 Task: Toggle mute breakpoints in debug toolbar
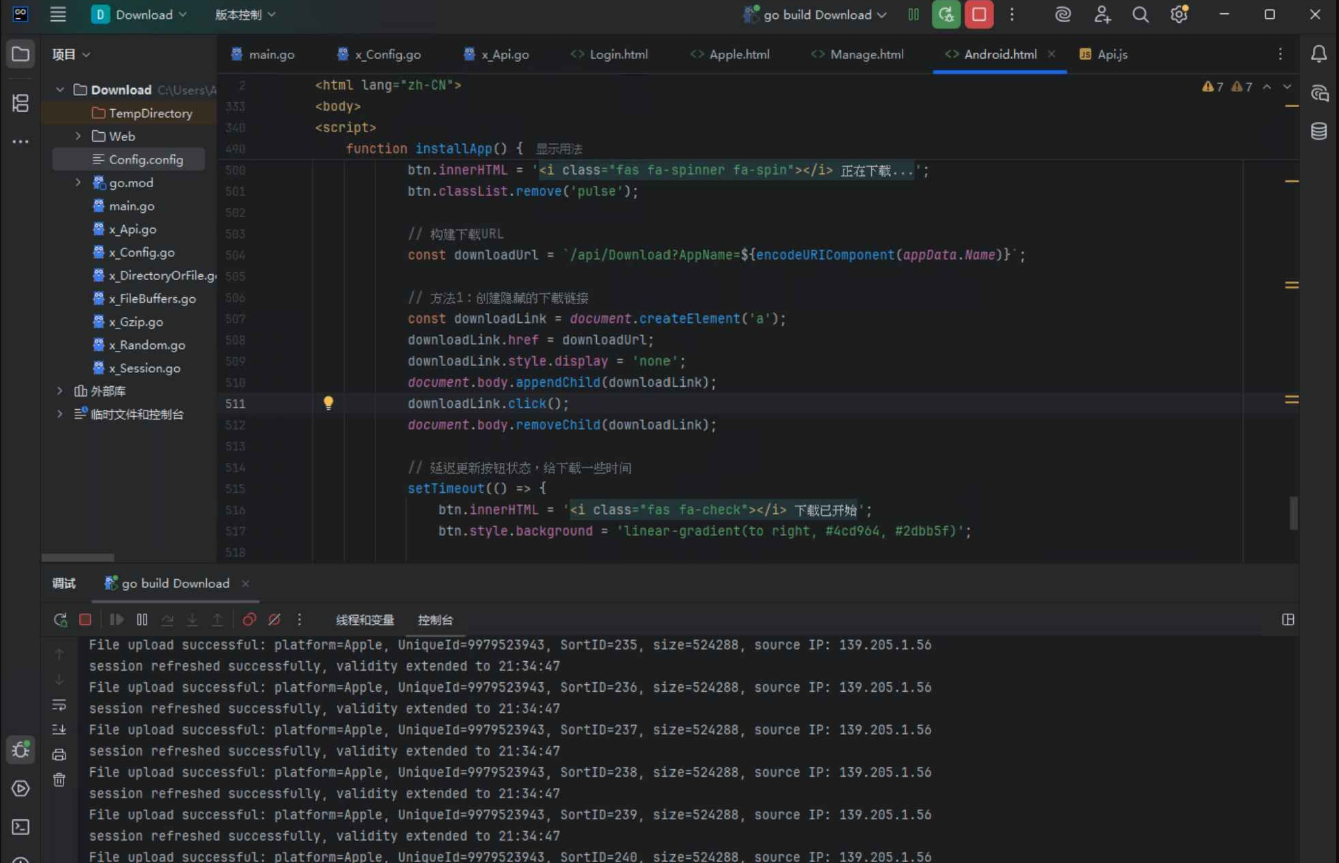tap(274, 620)
